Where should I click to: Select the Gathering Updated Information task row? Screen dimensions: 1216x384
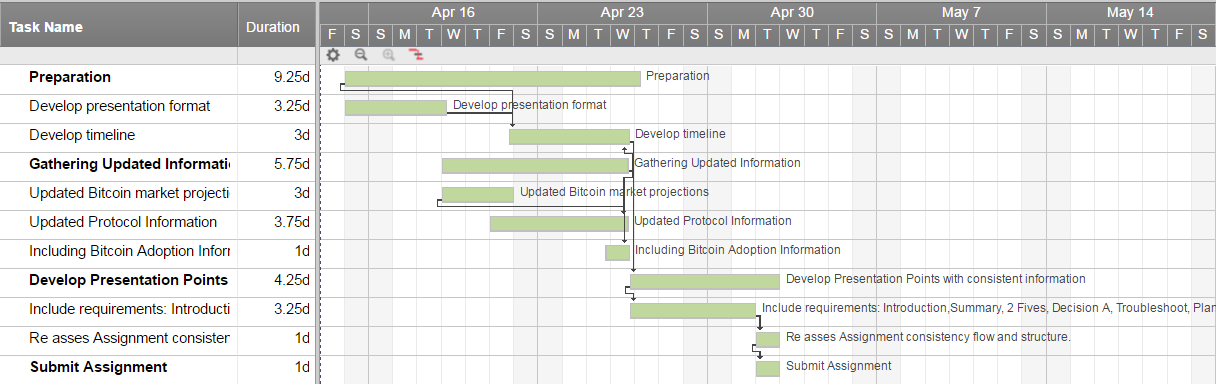click(x=155, y=164)
